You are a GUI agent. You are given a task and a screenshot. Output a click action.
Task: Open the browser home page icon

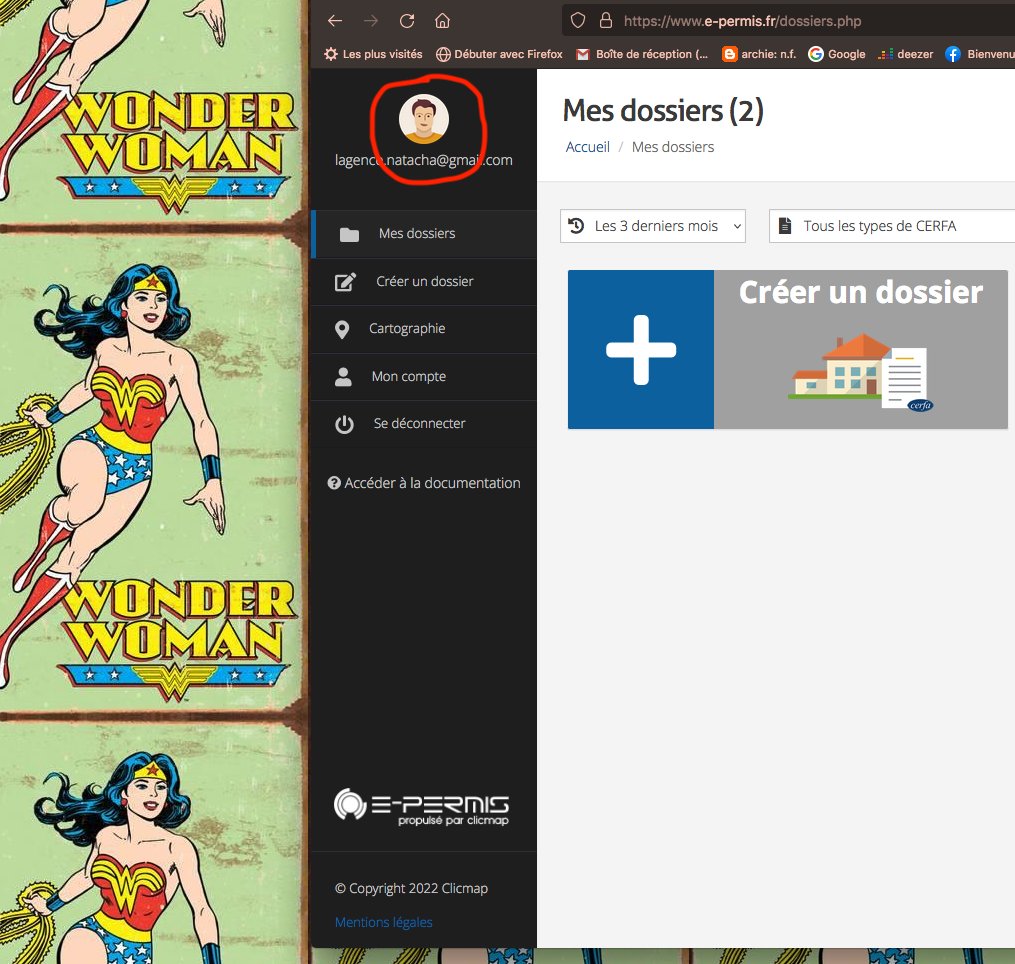[x=442, y=21]
